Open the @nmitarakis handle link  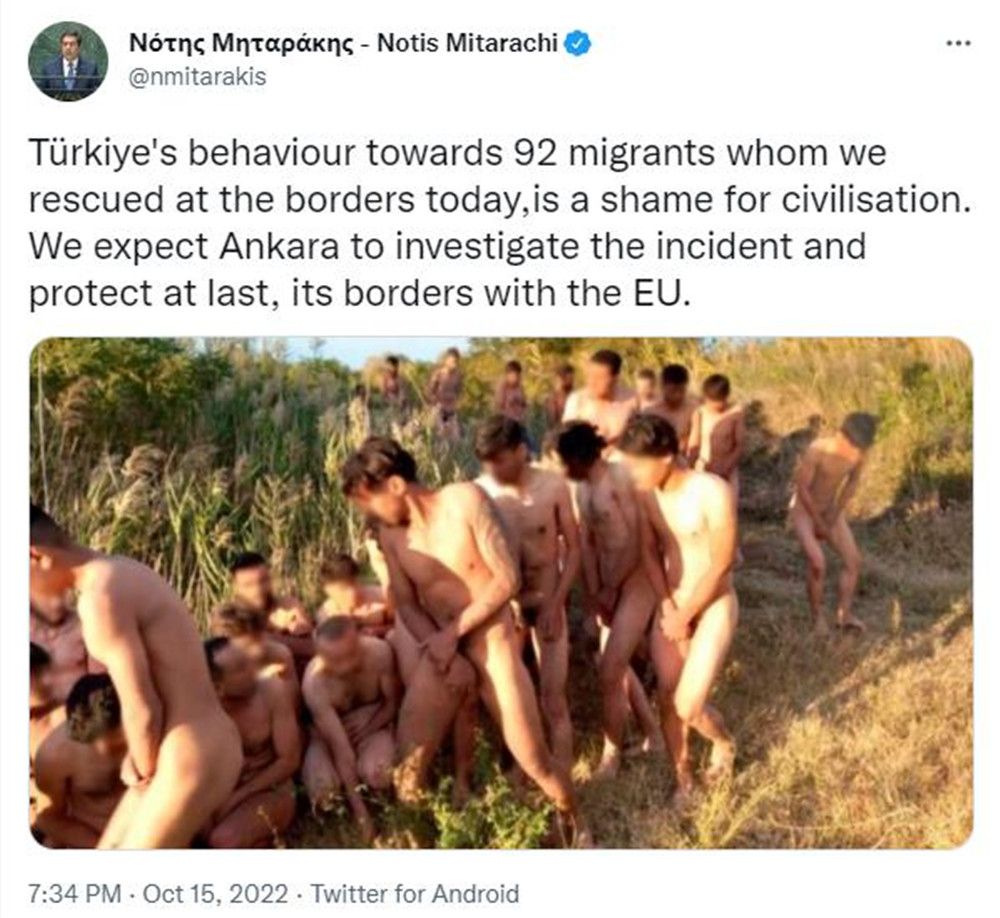[x=198, y=77]
